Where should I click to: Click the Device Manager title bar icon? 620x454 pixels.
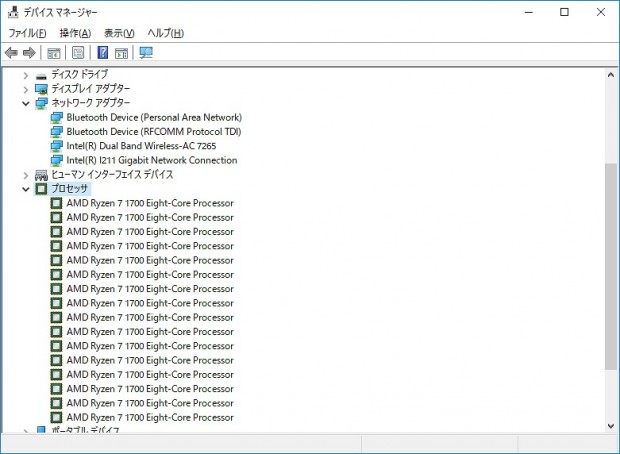[13, 12]
